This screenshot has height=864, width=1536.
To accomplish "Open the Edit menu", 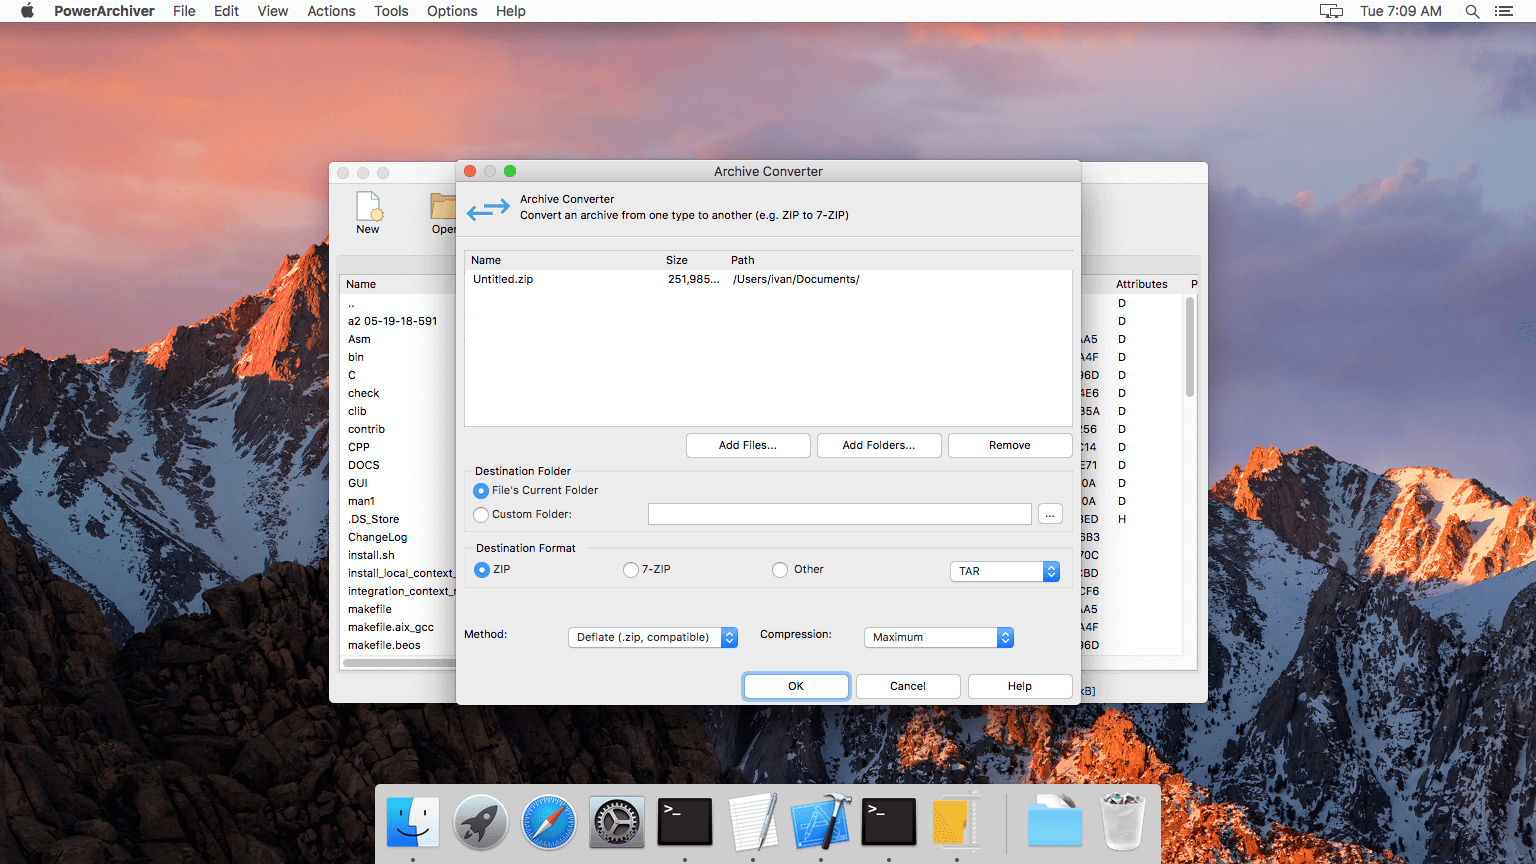I will click(x=226, y=11).
